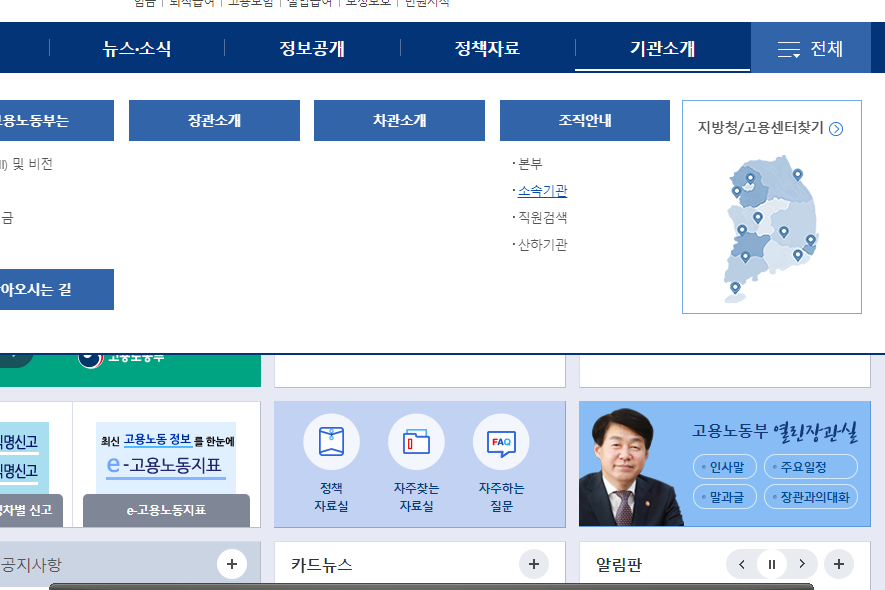
Task: Select 산하기관 under 조직안내
Action: [x=542, y=244]
